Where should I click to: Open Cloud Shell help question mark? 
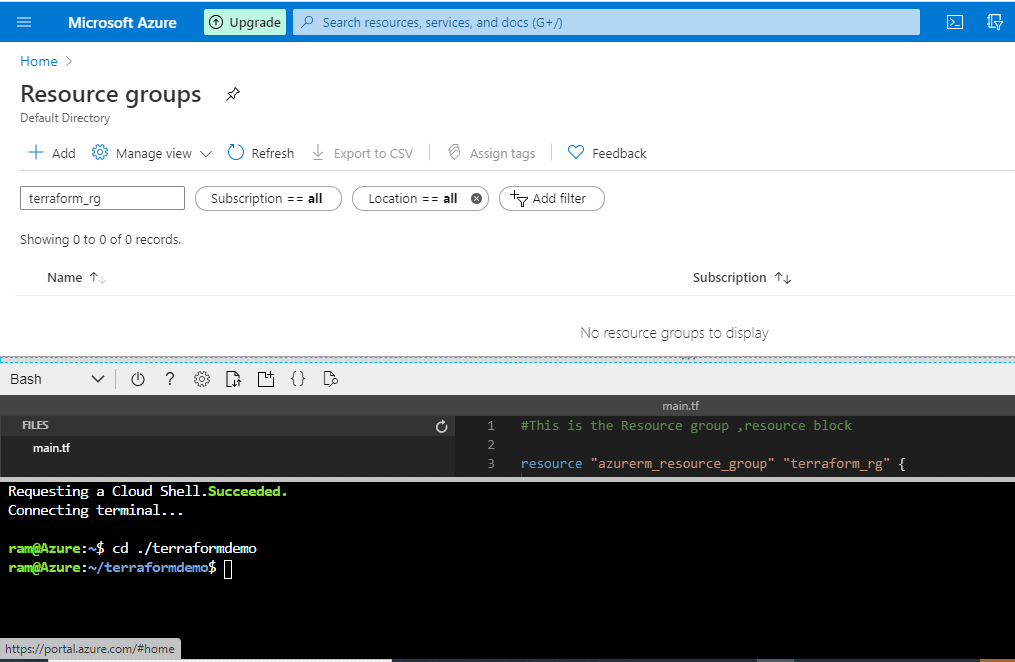click(x=170, y=379)
